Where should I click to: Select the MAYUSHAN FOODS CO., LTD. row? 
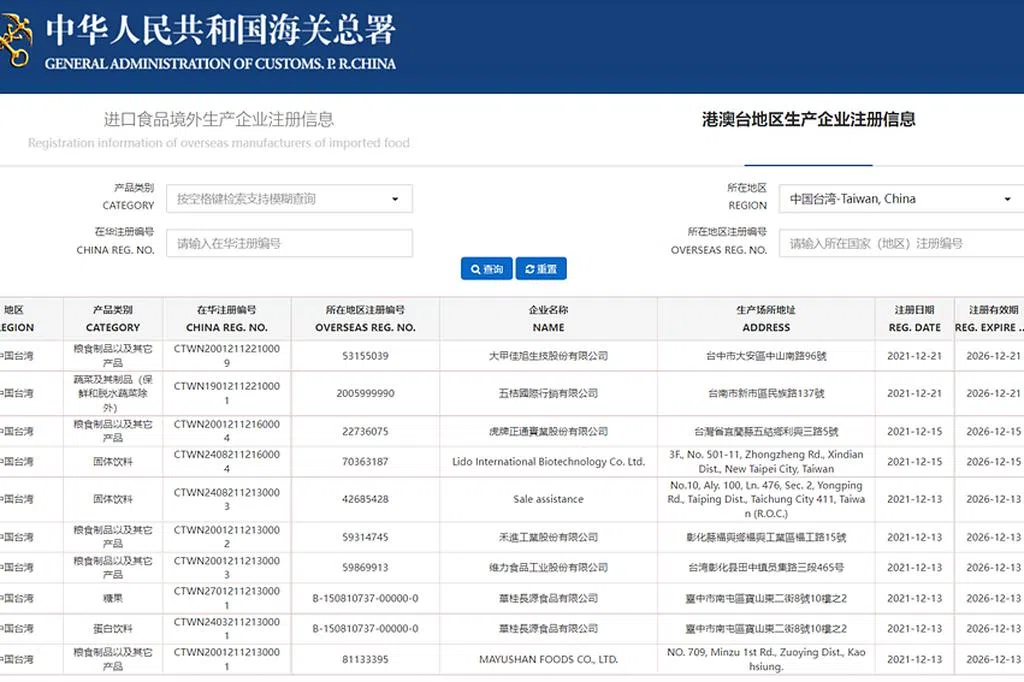548,659
